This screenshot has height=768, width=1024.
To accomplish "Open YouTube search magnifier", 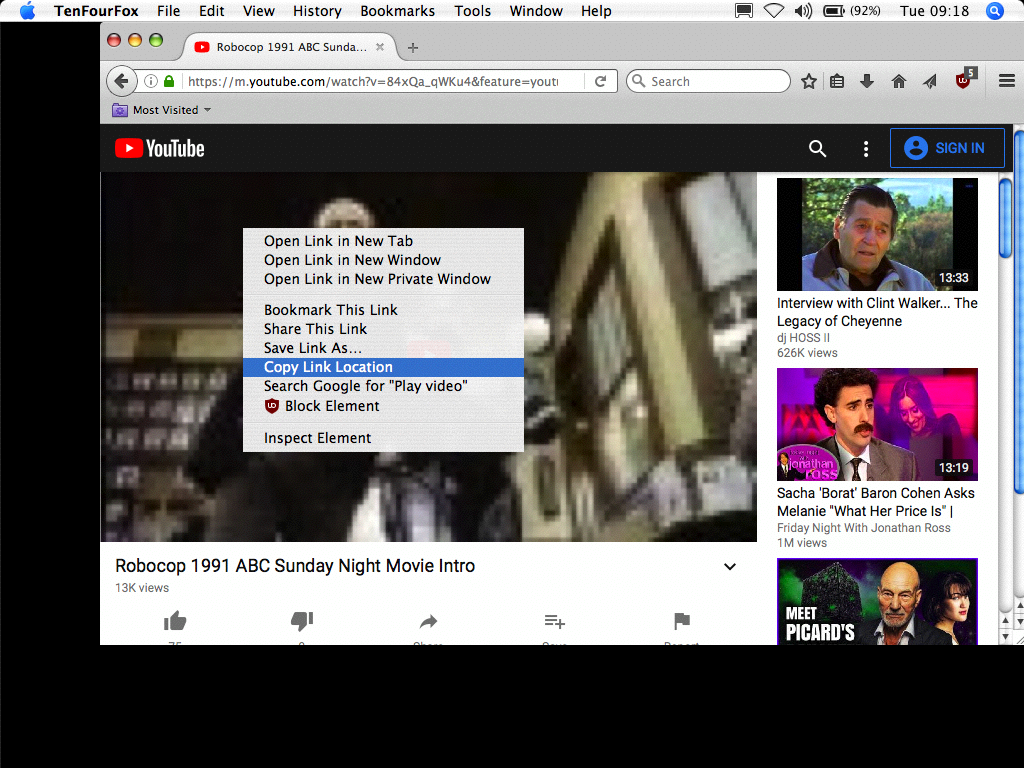I will click(817, 149).
